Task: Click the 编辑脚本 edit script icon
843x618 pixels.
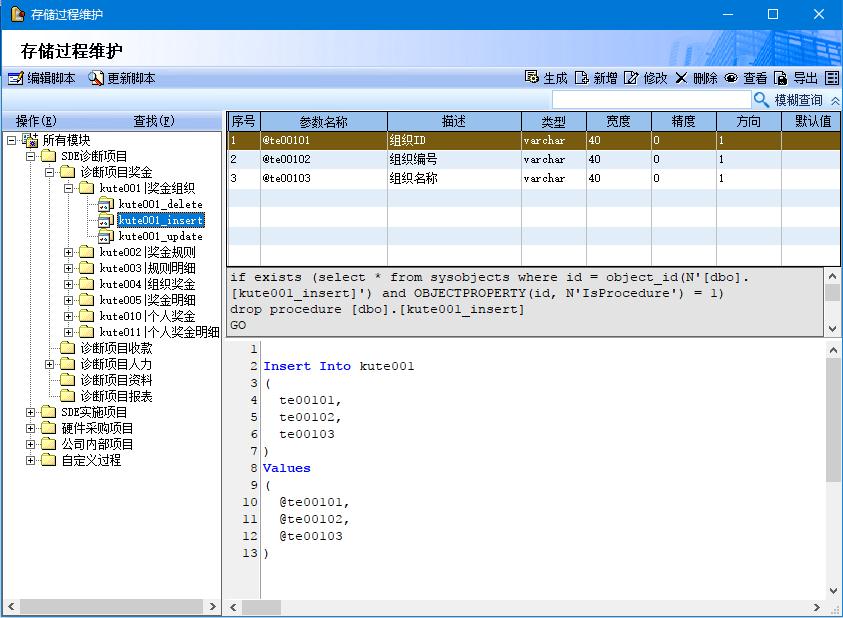Action: pyautogui.click(x=15, y=78)
